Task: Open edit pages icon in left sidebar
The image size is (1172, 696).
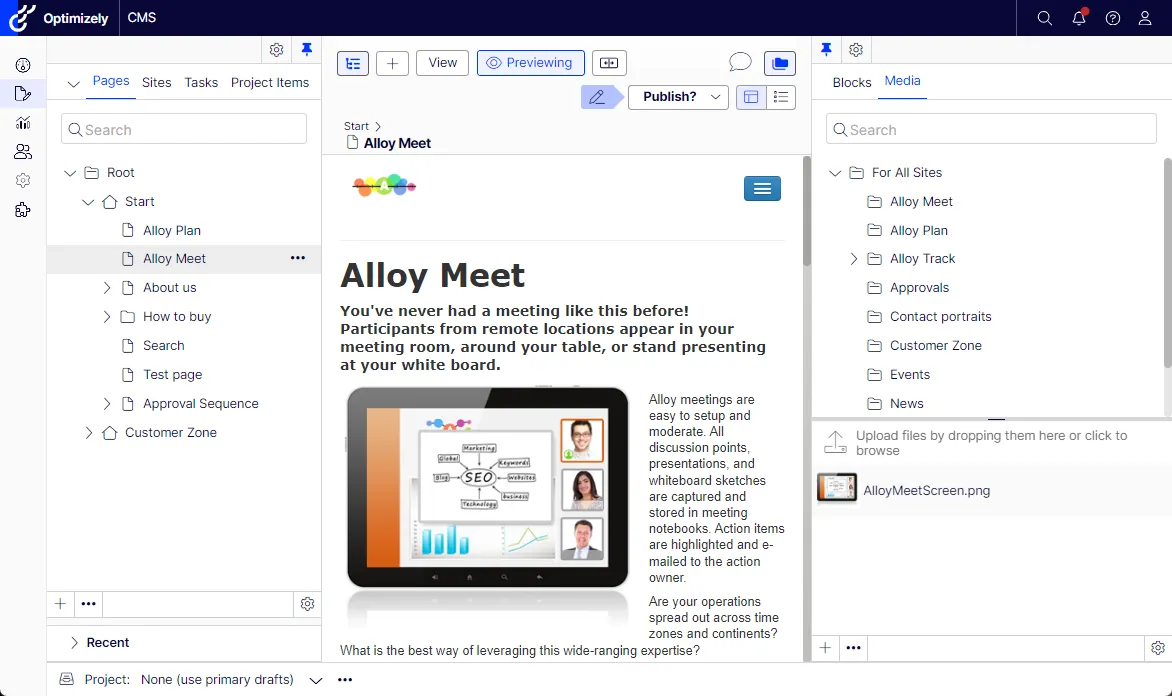Action: pyautogui.click(x=23, y=93)
